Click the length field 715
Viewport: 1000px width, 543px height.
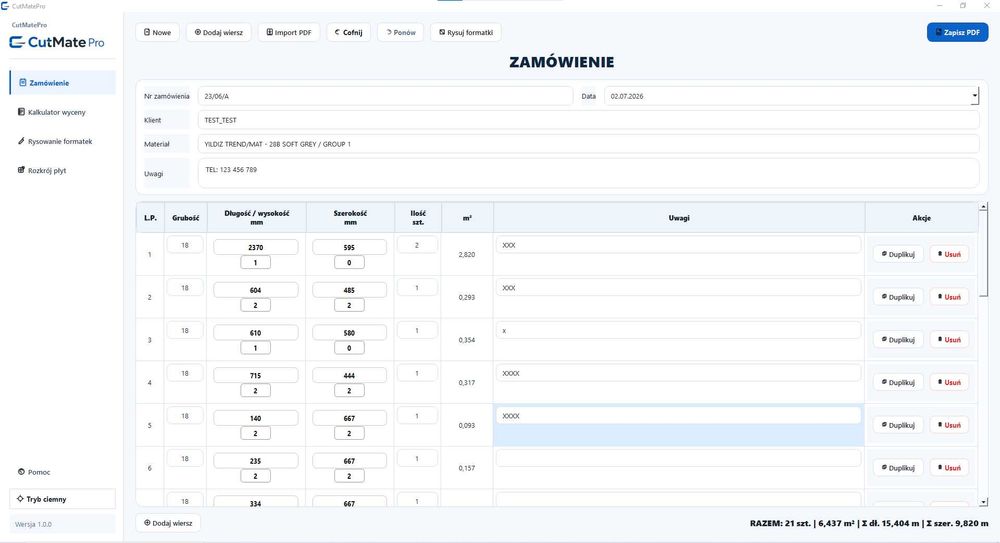pyautogui.click(x=256, y=375)
